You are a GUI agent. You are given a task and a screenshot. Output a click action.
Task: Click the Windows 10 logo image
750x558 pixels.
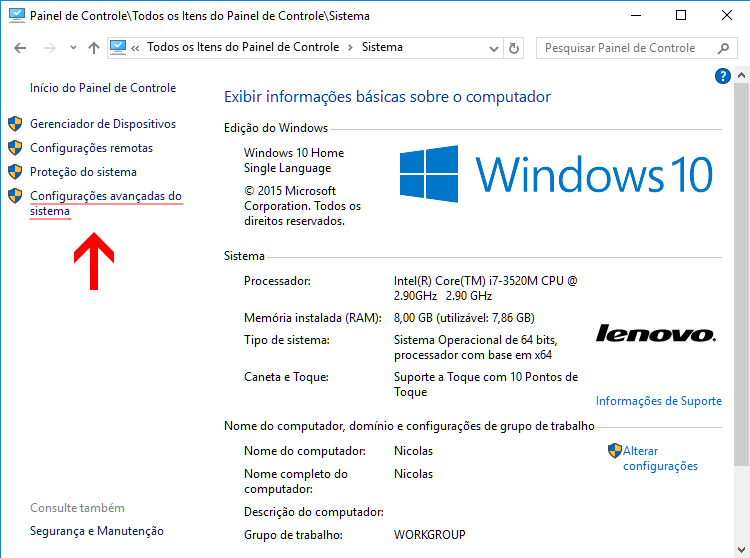coord(556,174)
